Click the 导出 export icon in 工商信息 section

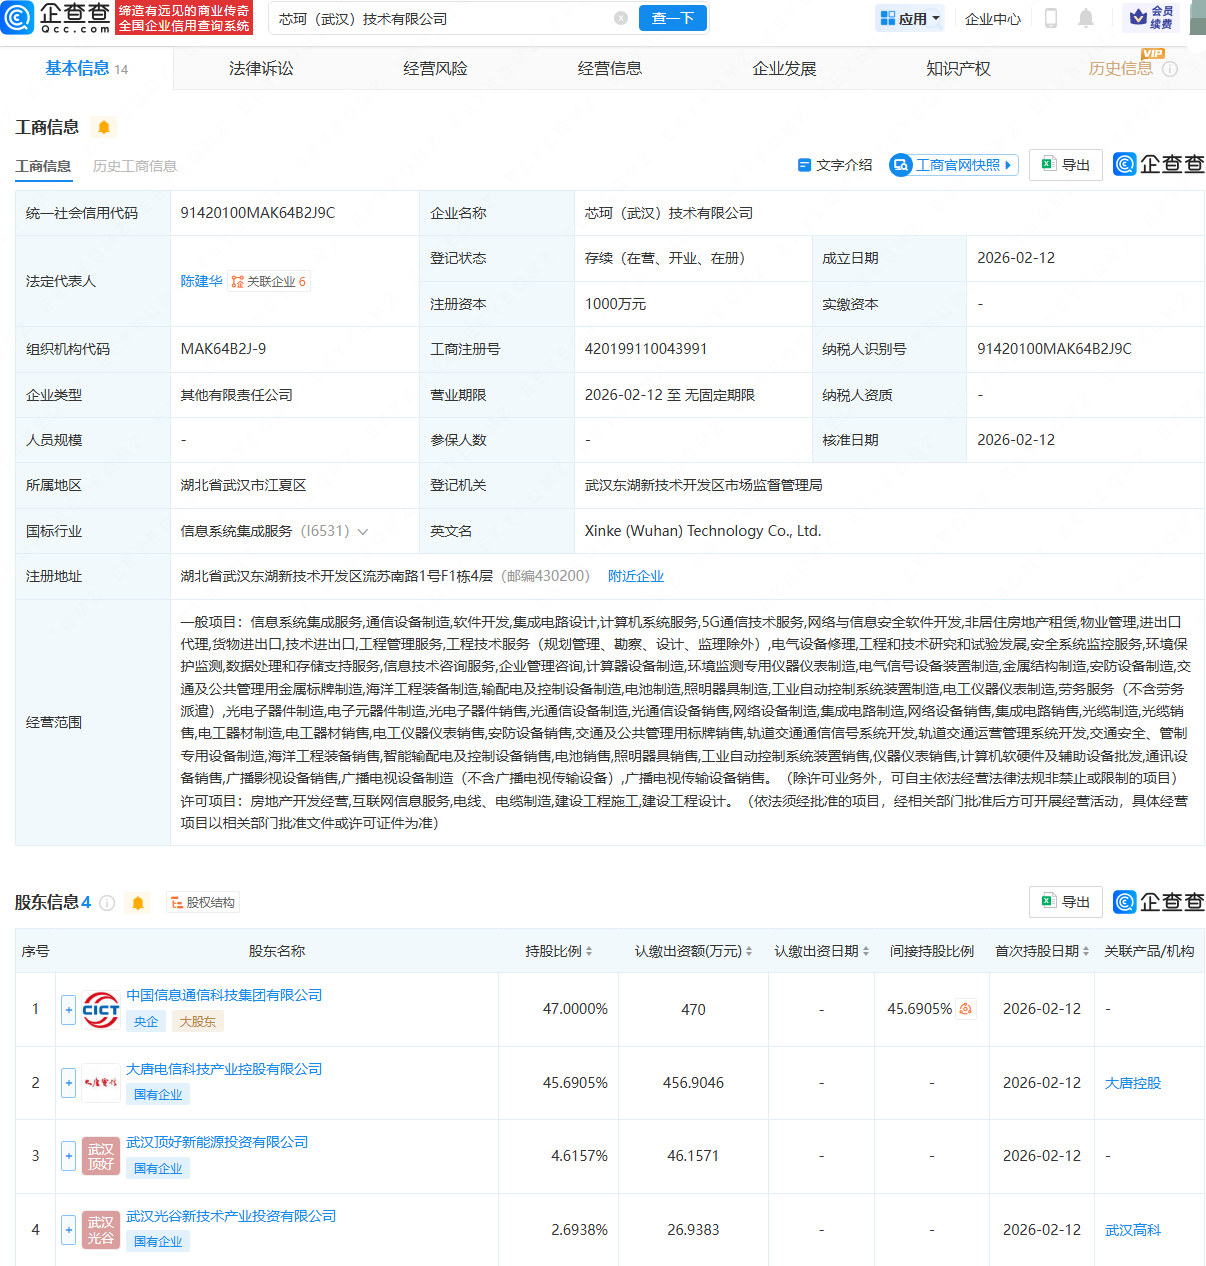click(1064, 164)
